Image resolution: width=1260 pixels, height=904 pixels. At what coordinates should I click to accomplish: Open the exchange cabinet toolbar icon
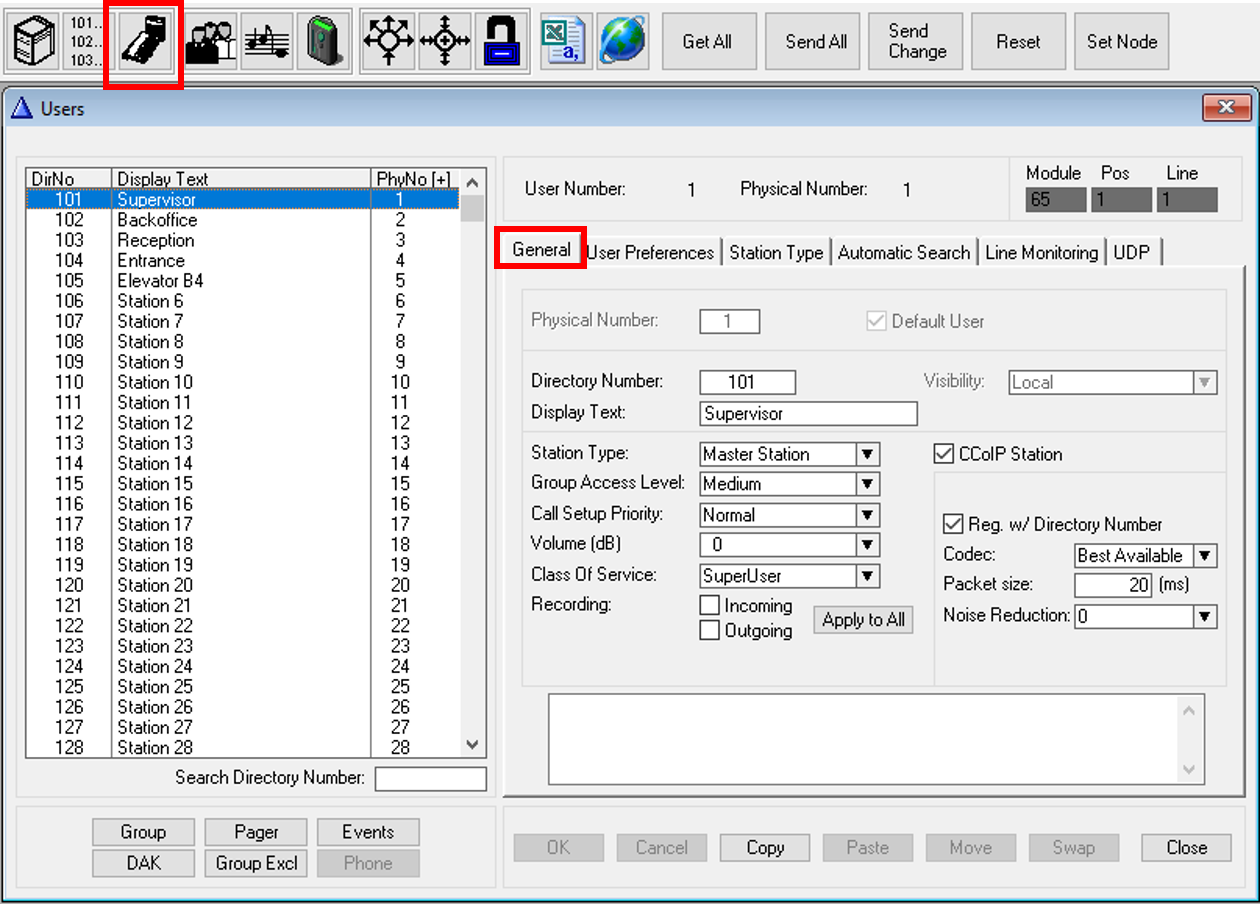[x=33, y=43]
